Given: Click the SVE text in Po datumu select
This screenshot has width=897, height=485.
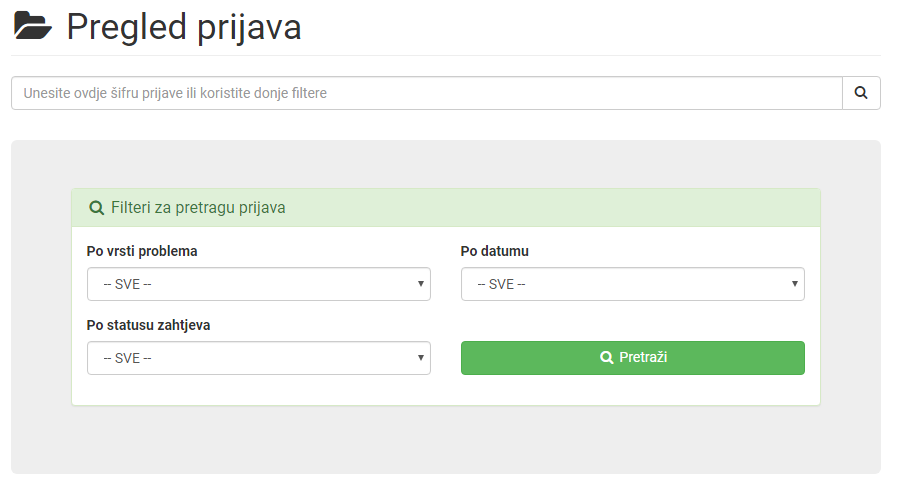Looking at the screenshot, I should coord(501,284).
